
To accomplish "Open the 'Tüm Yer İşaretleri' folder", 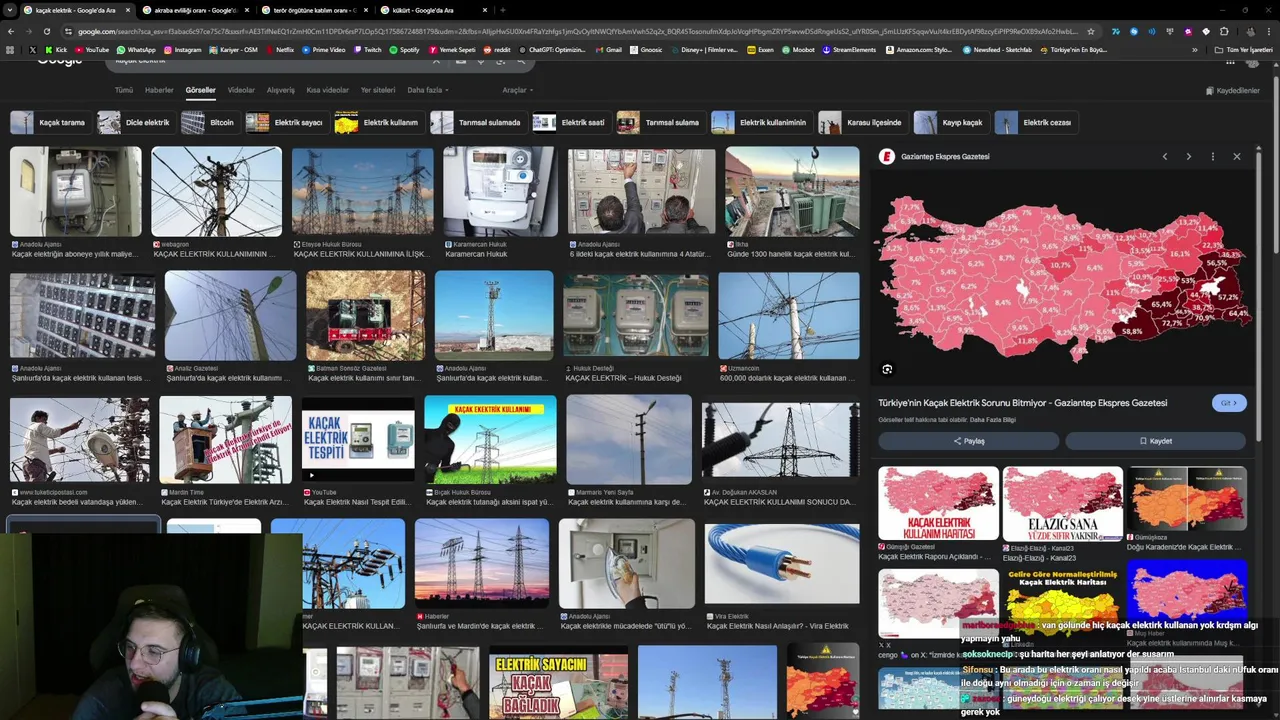I will coord(1243,49).
